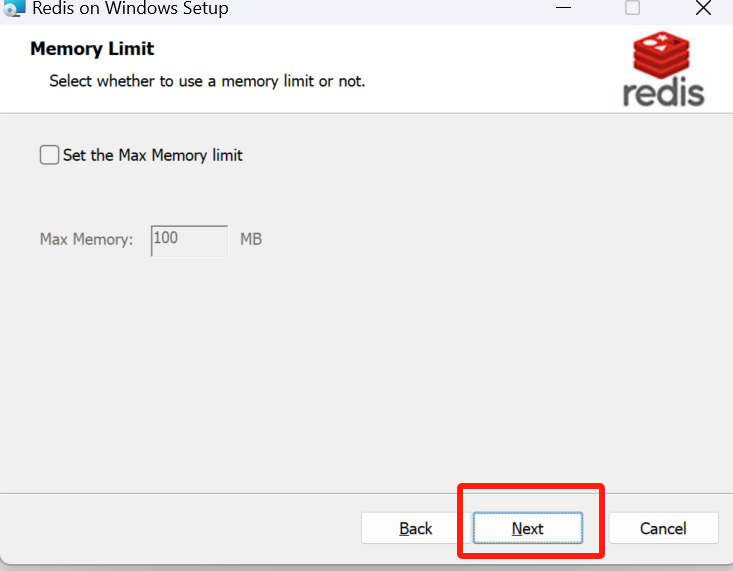Image resolution: width=733 pixels, height=571 pixels.
Task: Click the installer icon in title bar
Action: click(x=14, y=8)
